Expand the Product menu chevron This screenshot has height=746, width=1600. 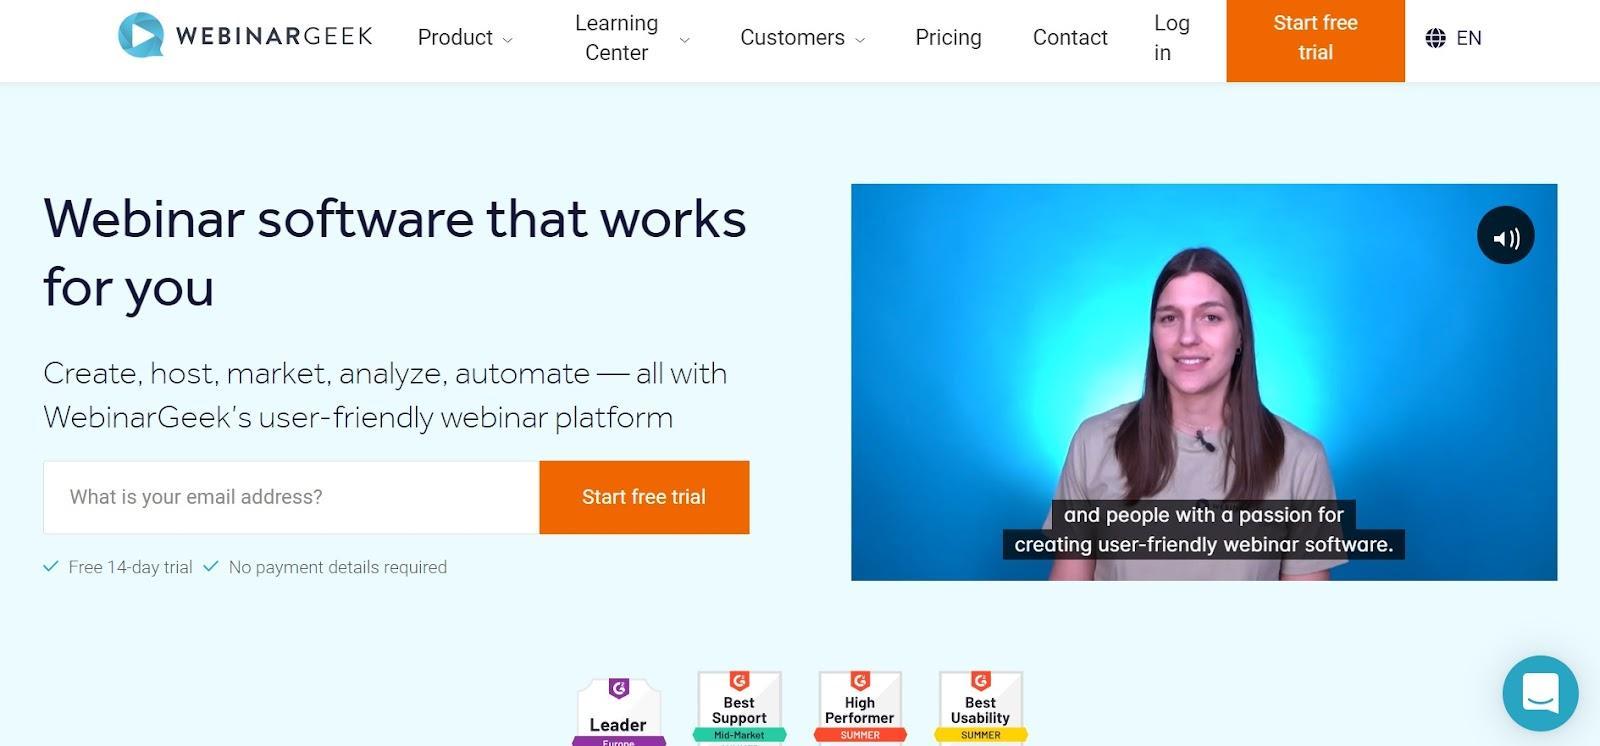[x=507, y=40]
